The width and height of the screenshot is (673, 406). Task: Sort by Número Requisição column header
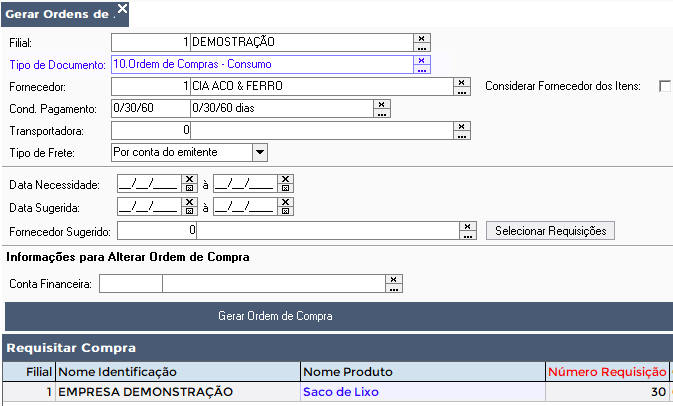[x=607, y=372]
